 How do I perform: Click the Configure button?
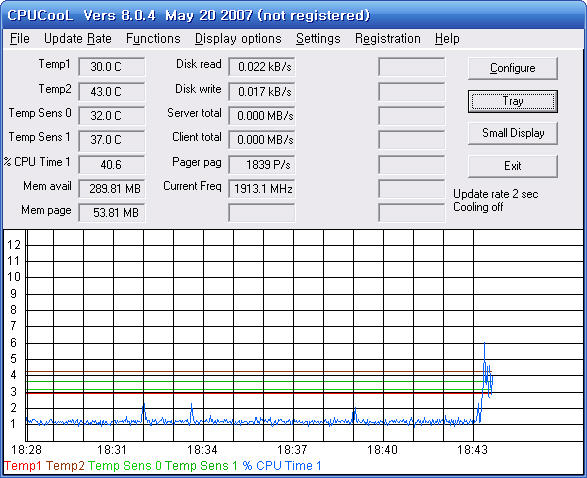tap(513, 68)
